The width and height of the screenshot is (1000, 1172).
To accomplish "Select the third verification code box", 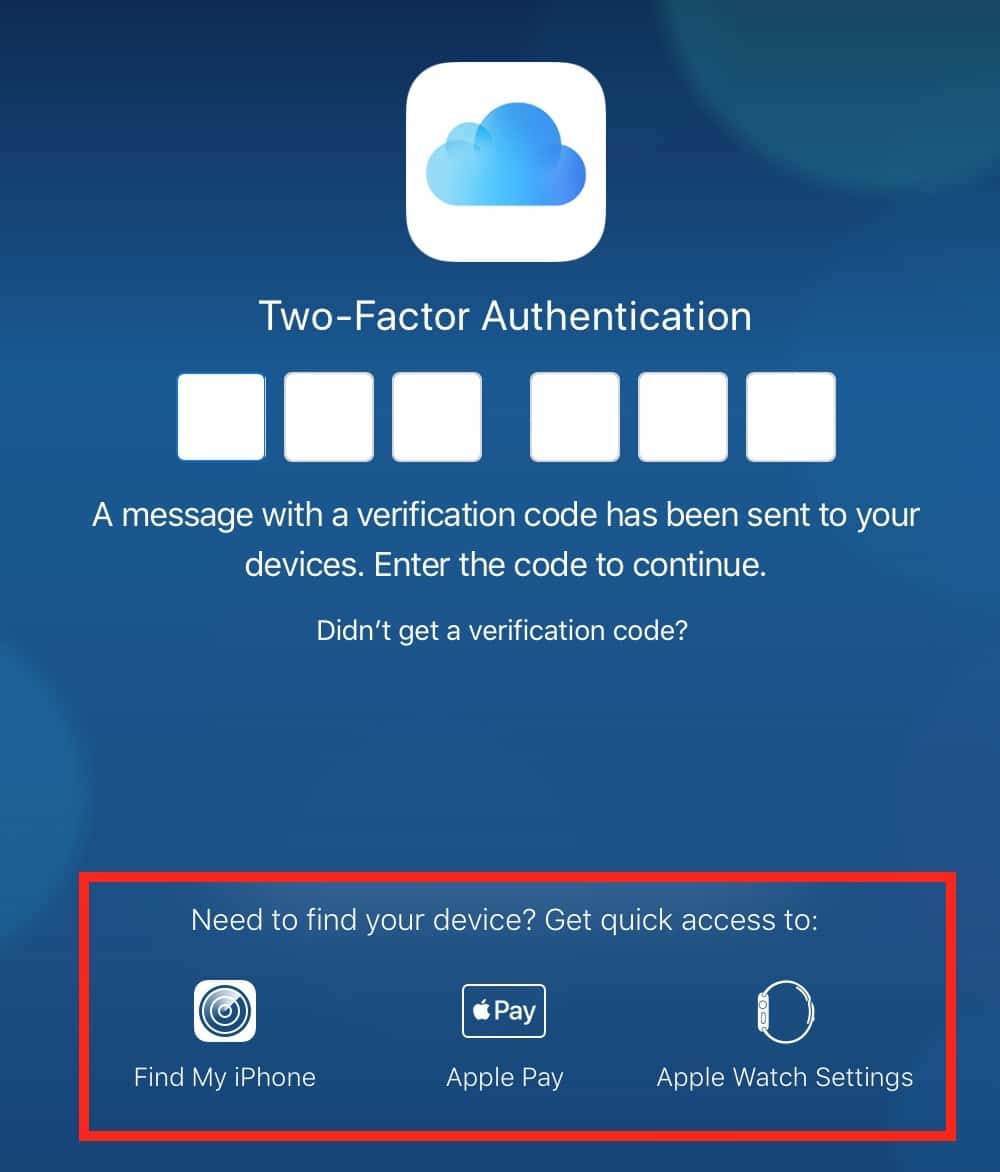I will pyautogui.click(x=437, y=417).
